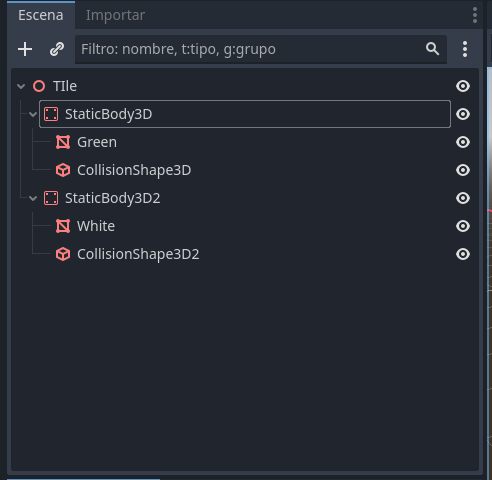Toggle visibility of StaticBody3D2
Image resolution: width=492 pixels, height=480 pixels.
(463, 198)
